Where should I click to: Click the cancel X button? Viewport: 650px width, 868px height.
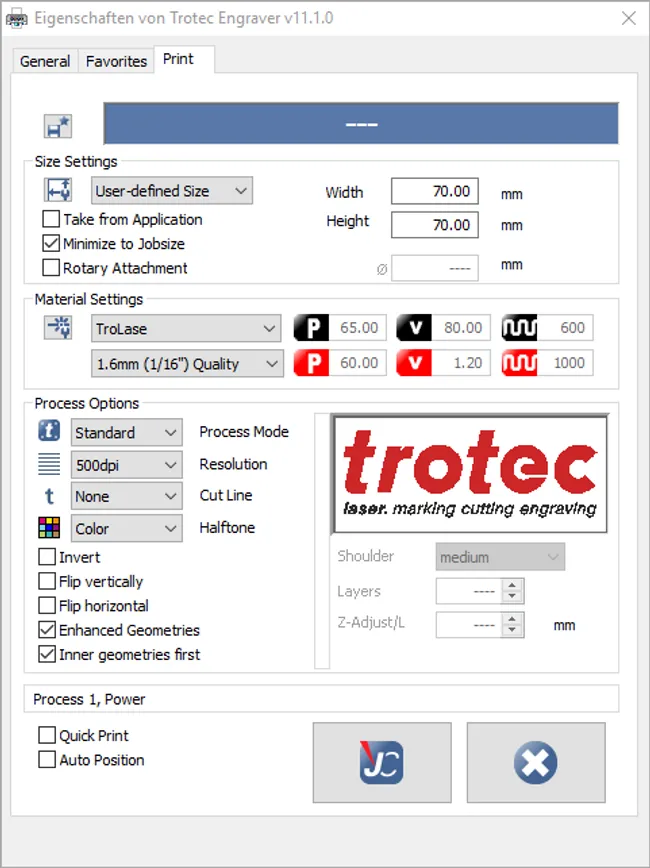[x=536, y=762]
